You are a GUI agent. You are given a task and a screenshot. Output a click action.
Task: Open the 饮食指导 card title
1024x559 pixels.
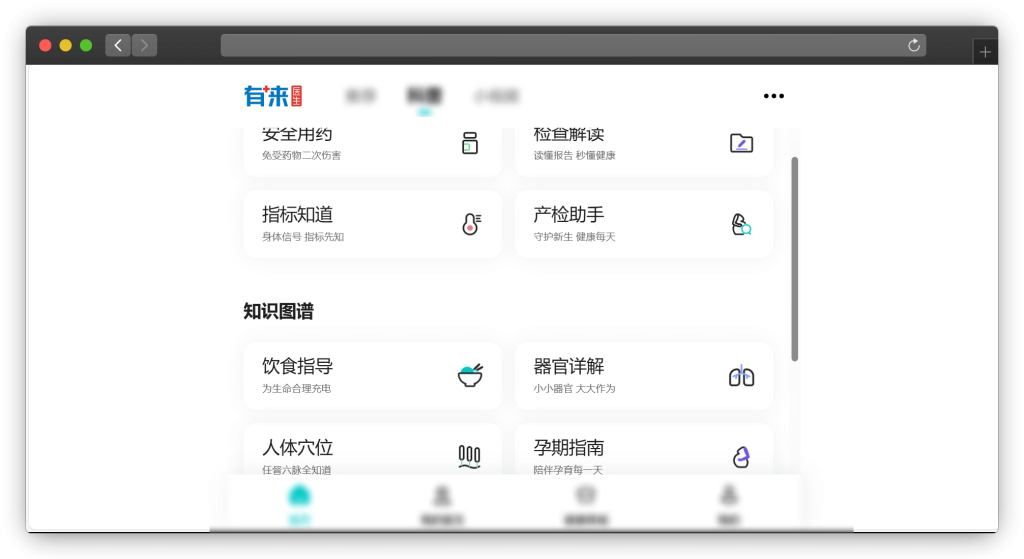pos(298,366)
